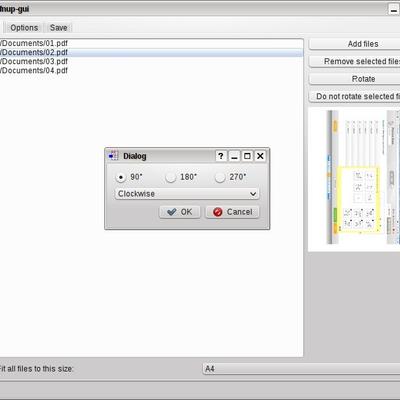
Task: Close the rotation Dialog with X
Action: click(x=260, y=156)
